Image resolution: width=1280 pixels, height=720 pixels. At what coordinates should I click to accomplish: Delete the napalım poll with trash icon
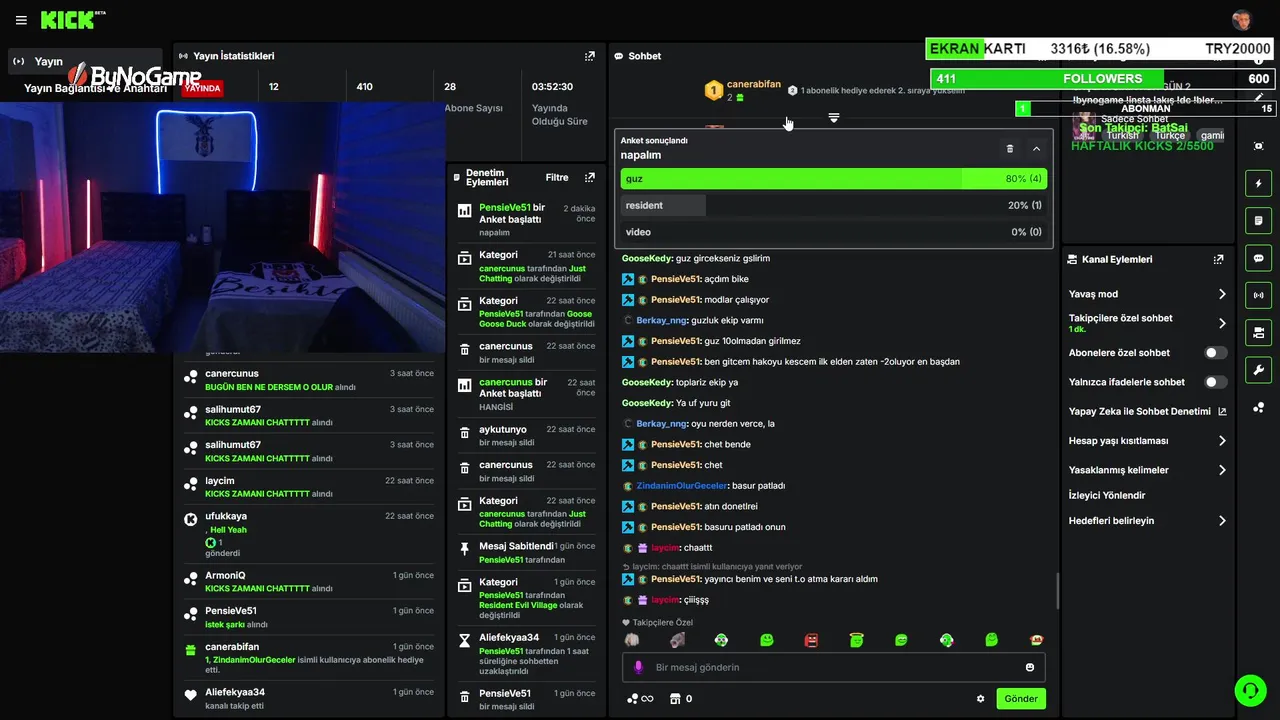point(1010,149)
